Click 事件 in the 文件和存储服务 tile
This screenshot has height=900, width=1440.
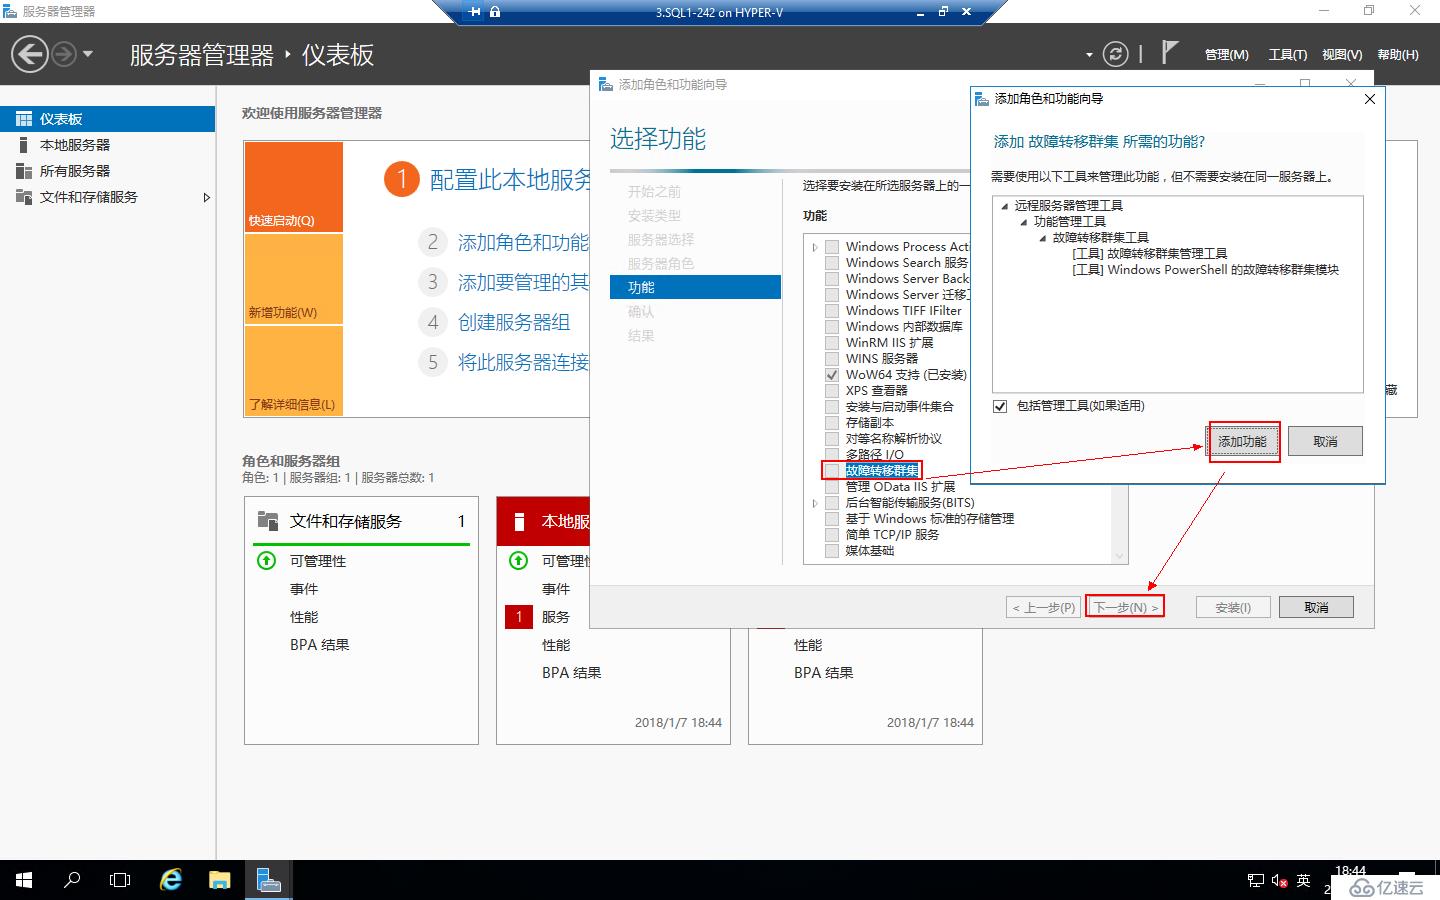click(304, 589)
